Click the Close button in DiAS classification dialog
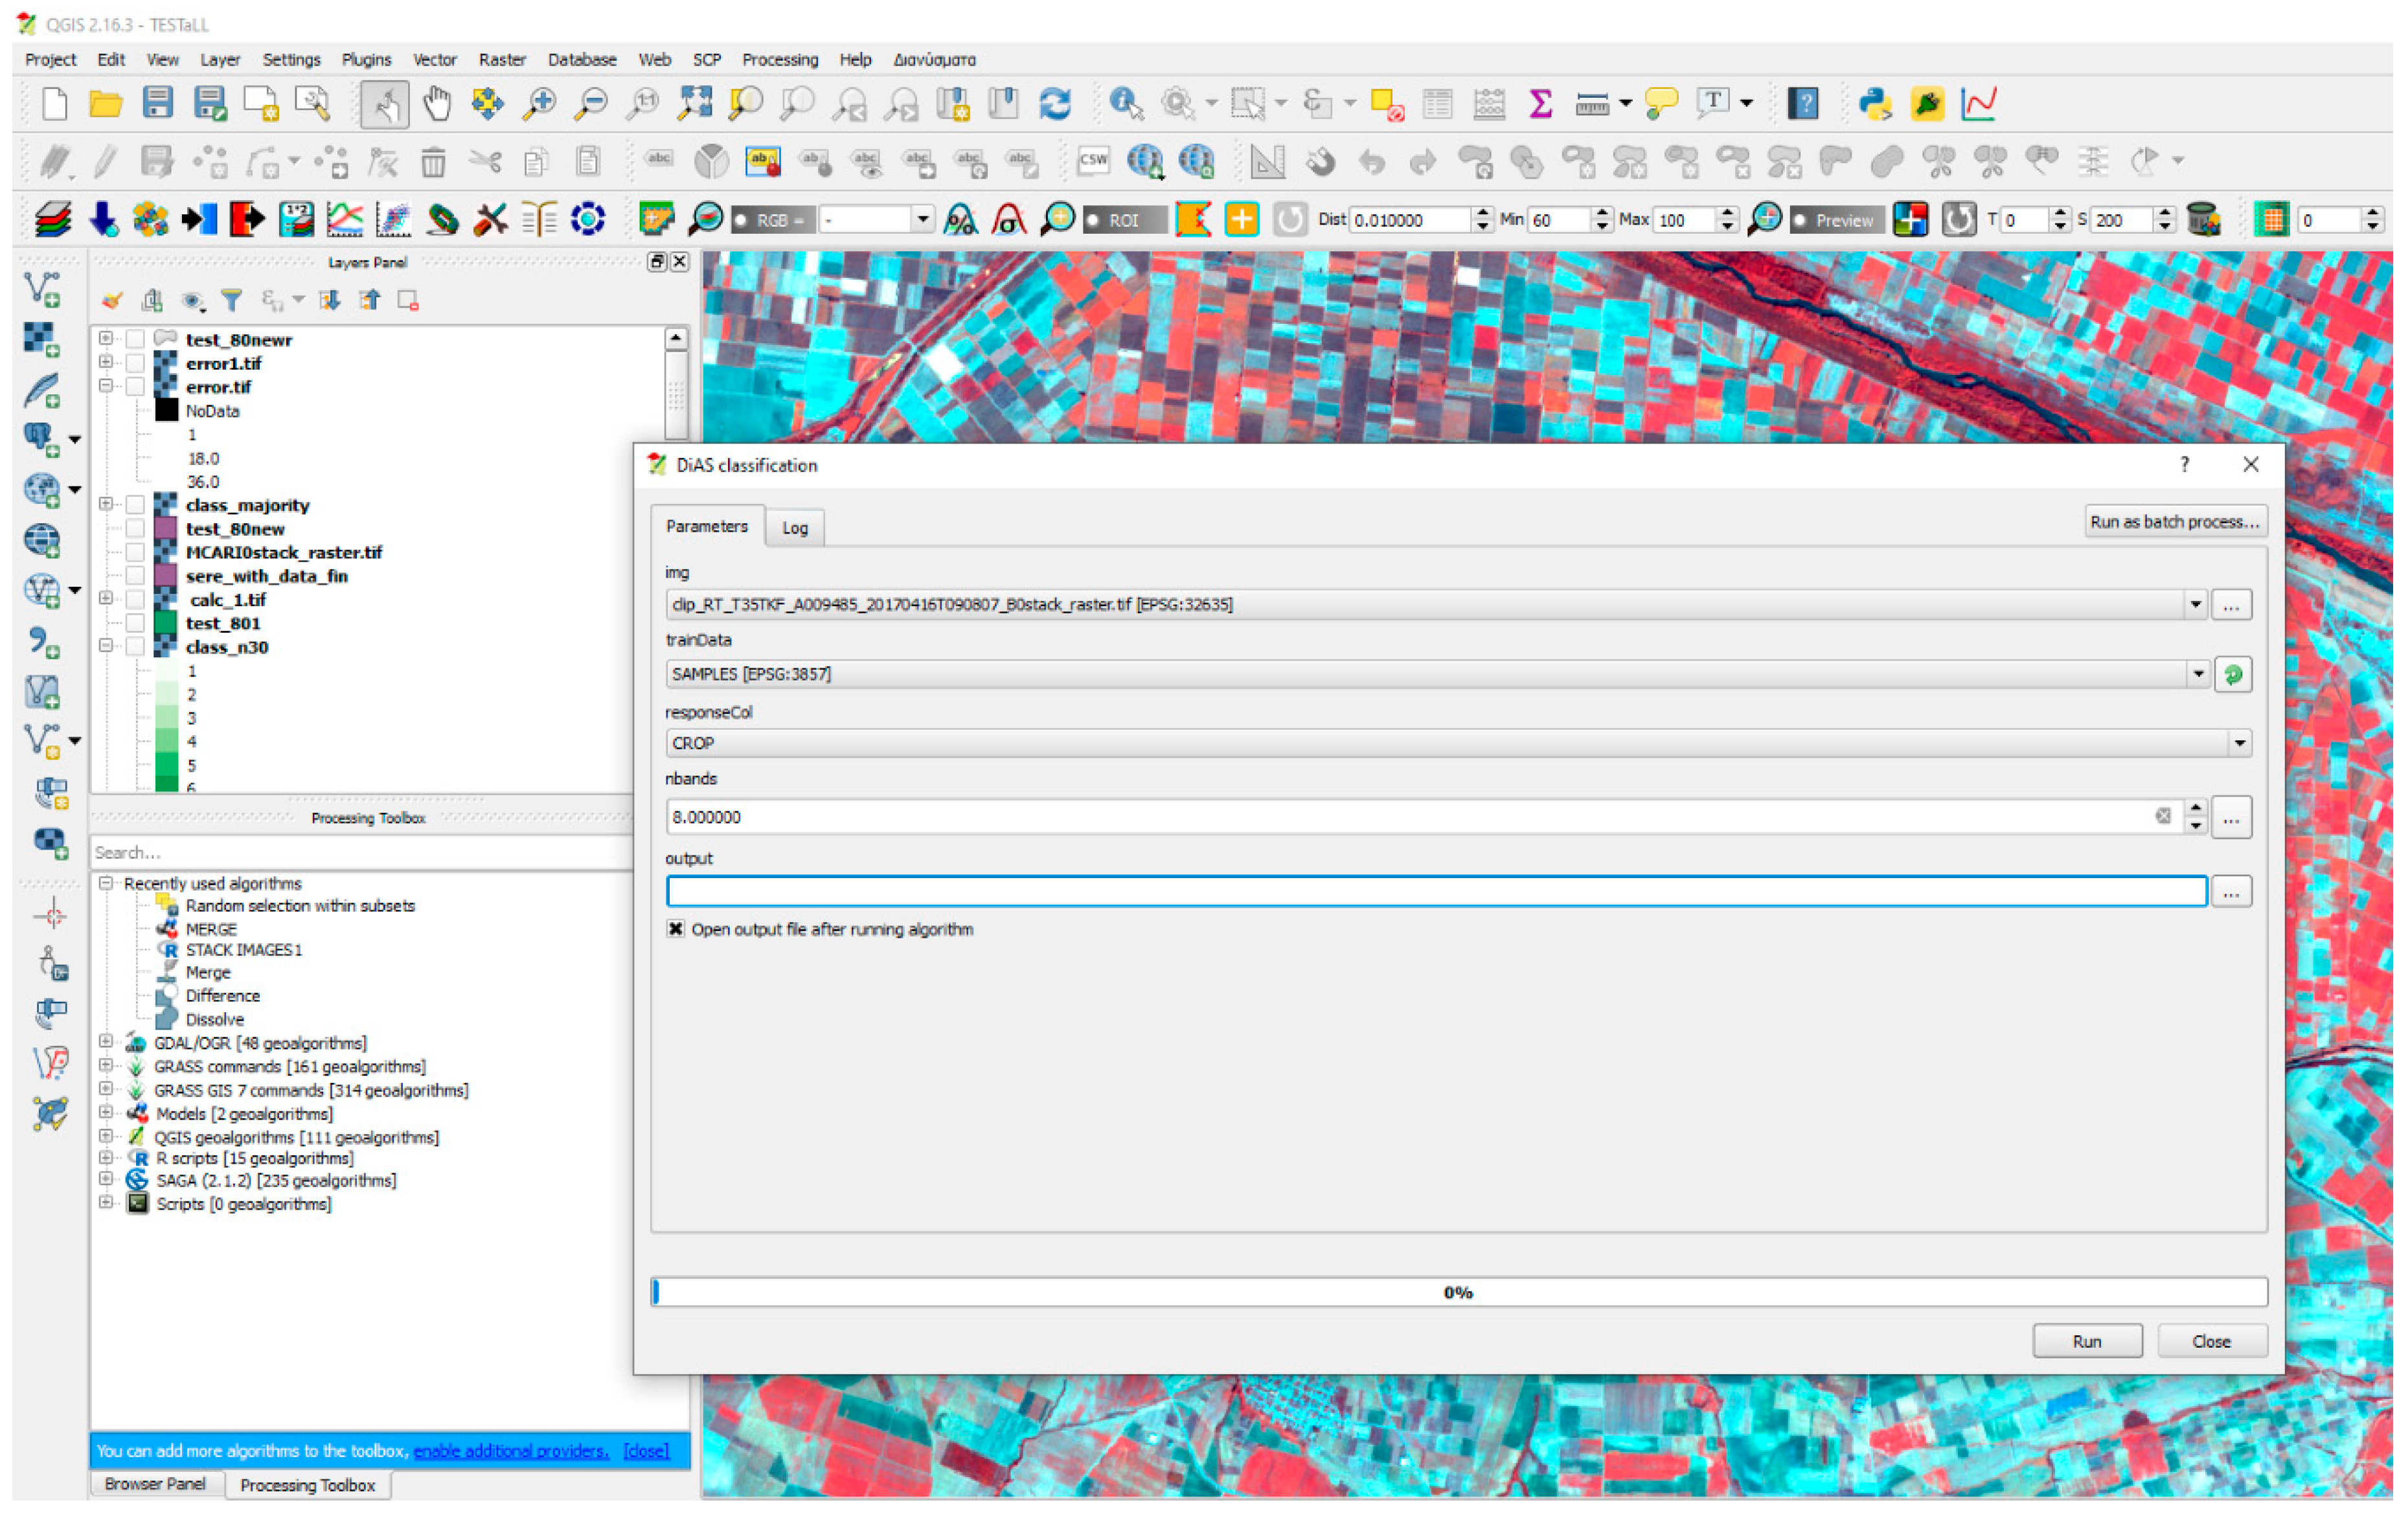Viewport: 2408px width, 1518px height. pyautogui.click(x=2211, y=1341)
